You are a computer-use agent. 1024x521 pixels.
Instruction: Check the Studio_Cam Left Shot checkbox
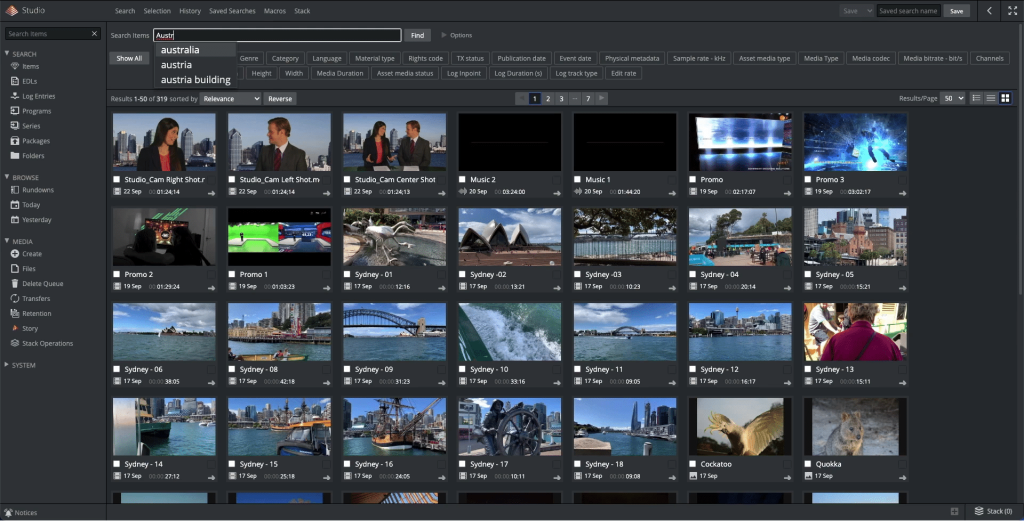point(232,180)
